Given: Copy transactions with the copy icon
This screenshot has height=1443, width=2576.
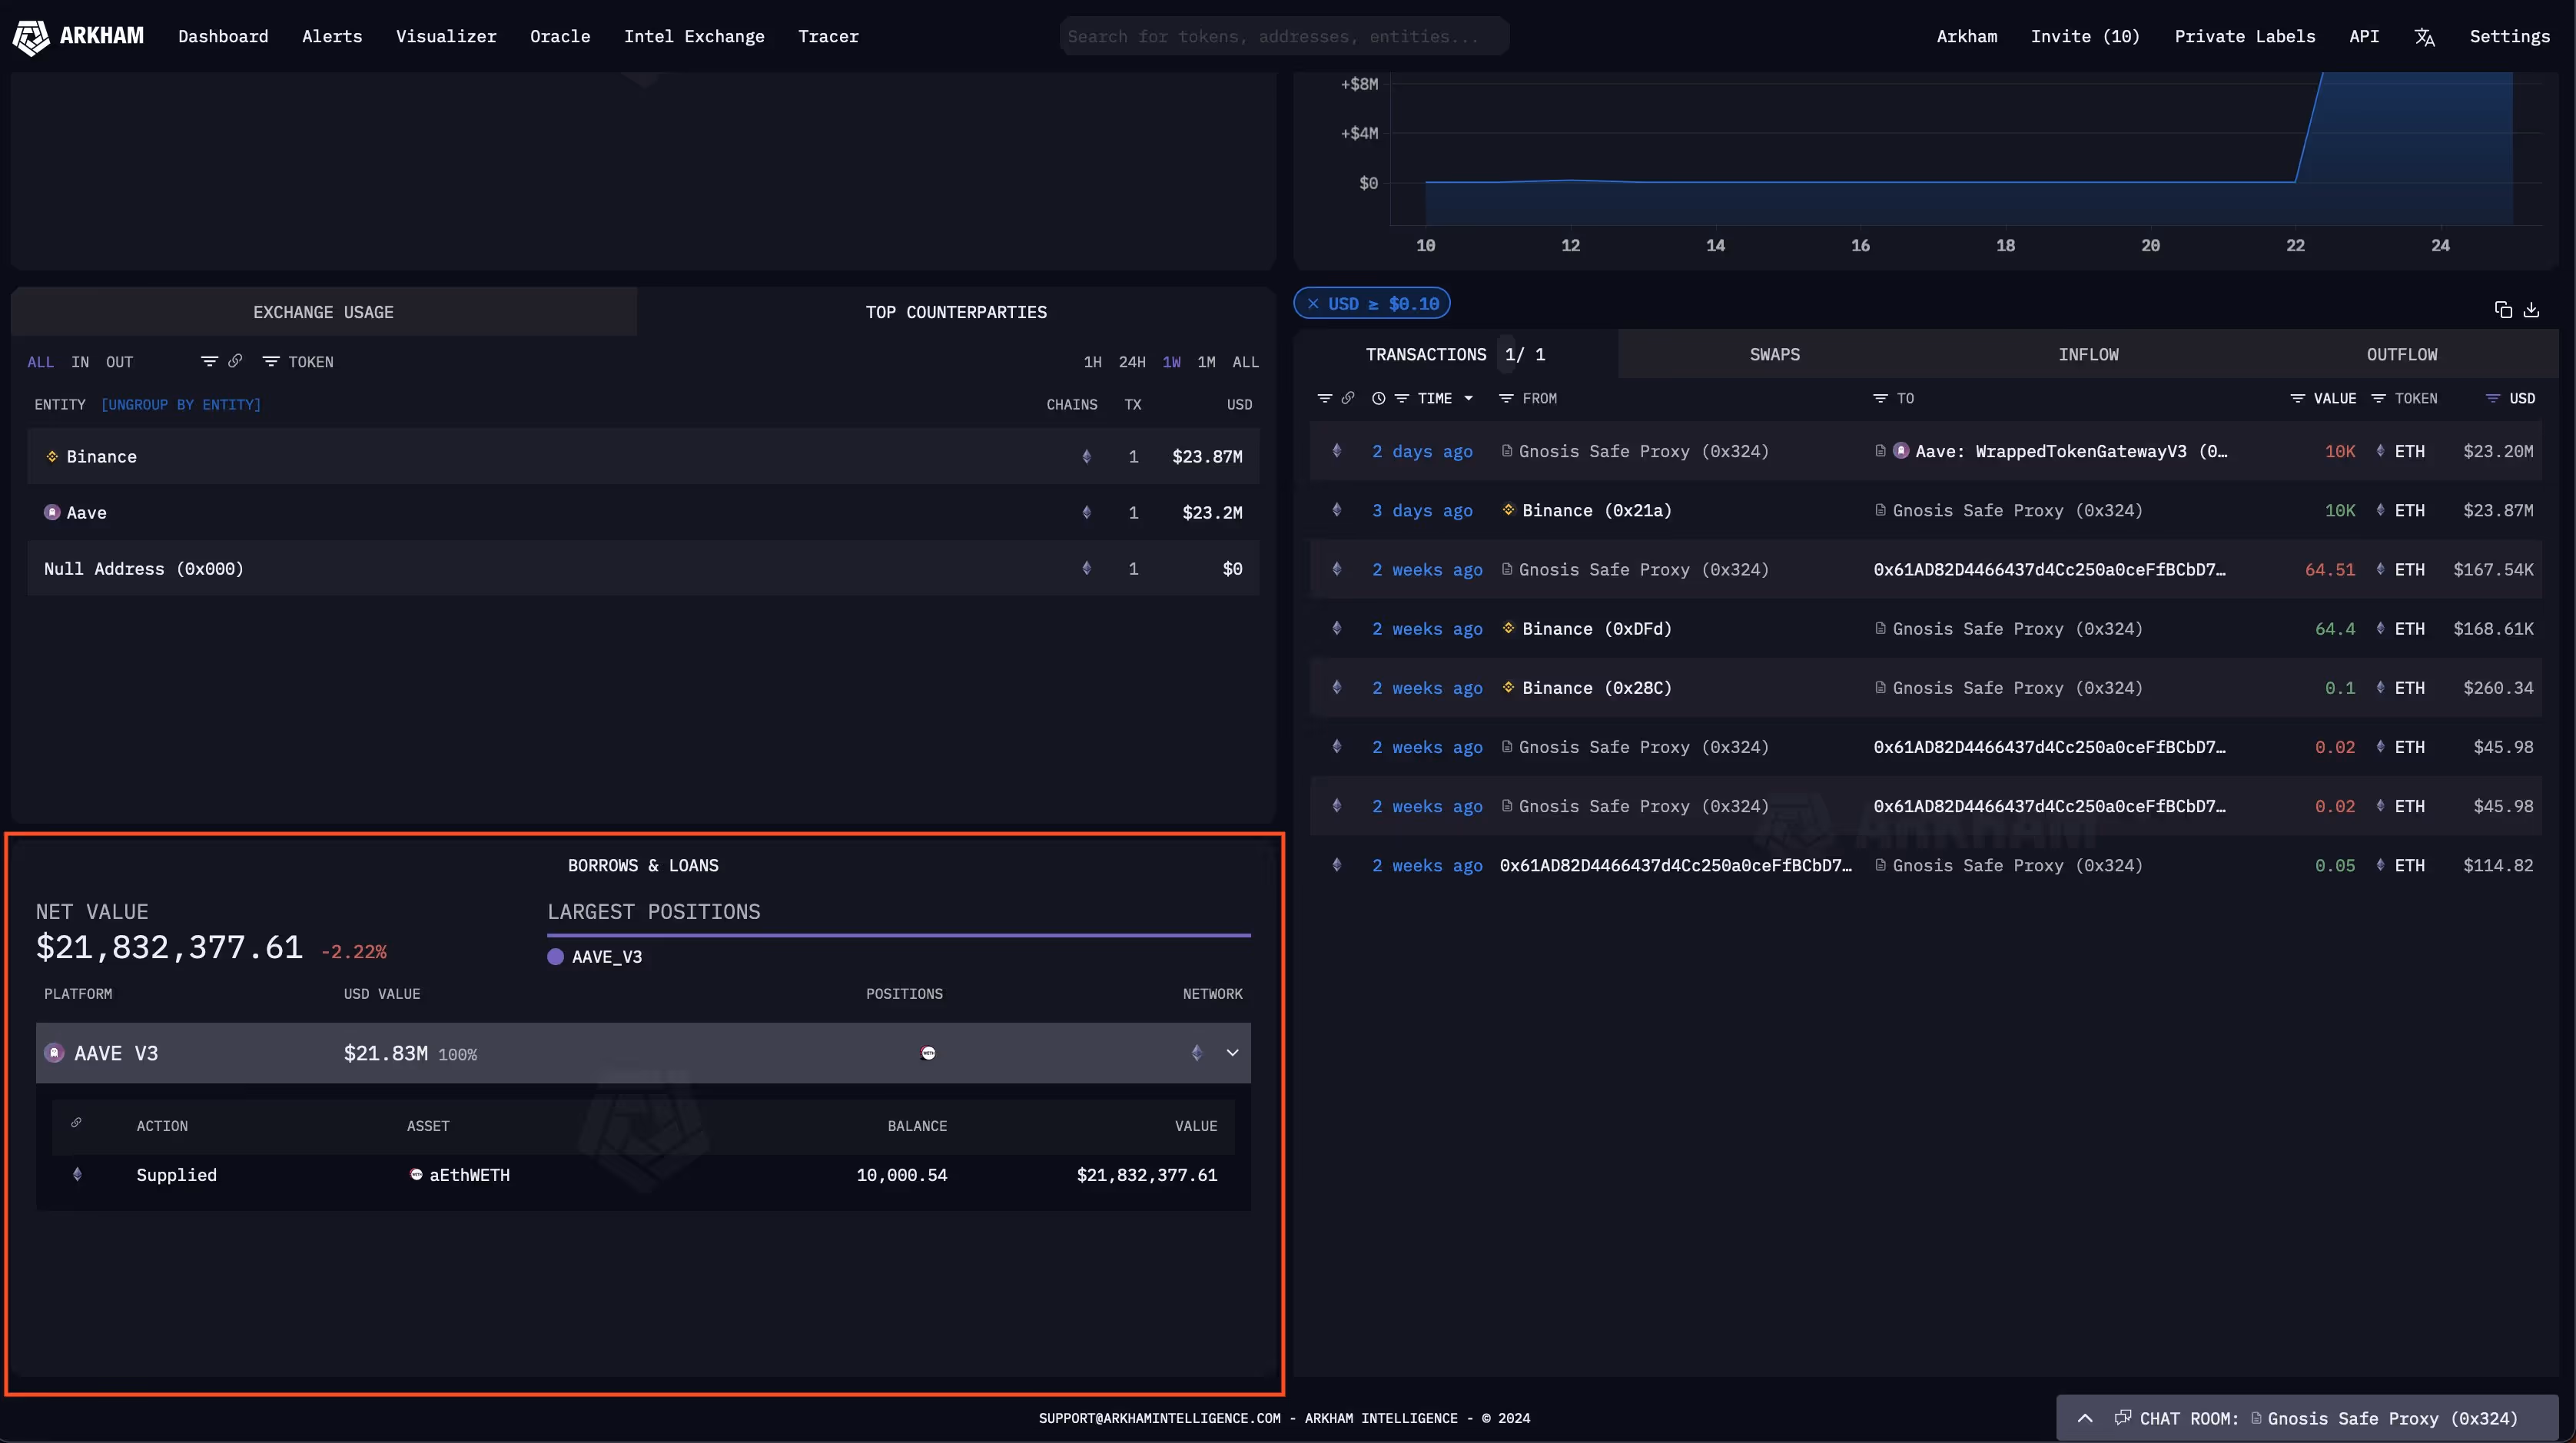Looking at the screenshot, I should 2503,310.
